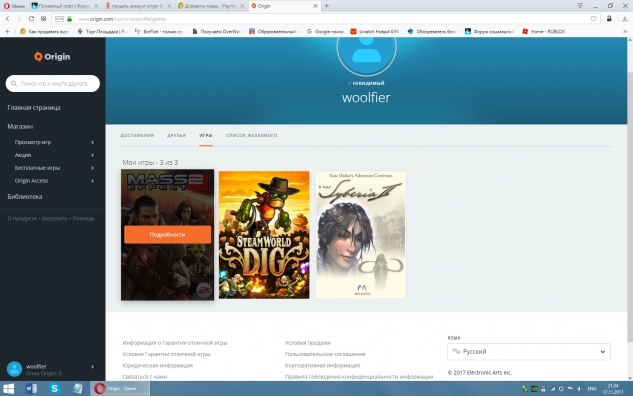
Task: Click the woolfier avatar in the sidebar
Action: (x=14, y=369)
